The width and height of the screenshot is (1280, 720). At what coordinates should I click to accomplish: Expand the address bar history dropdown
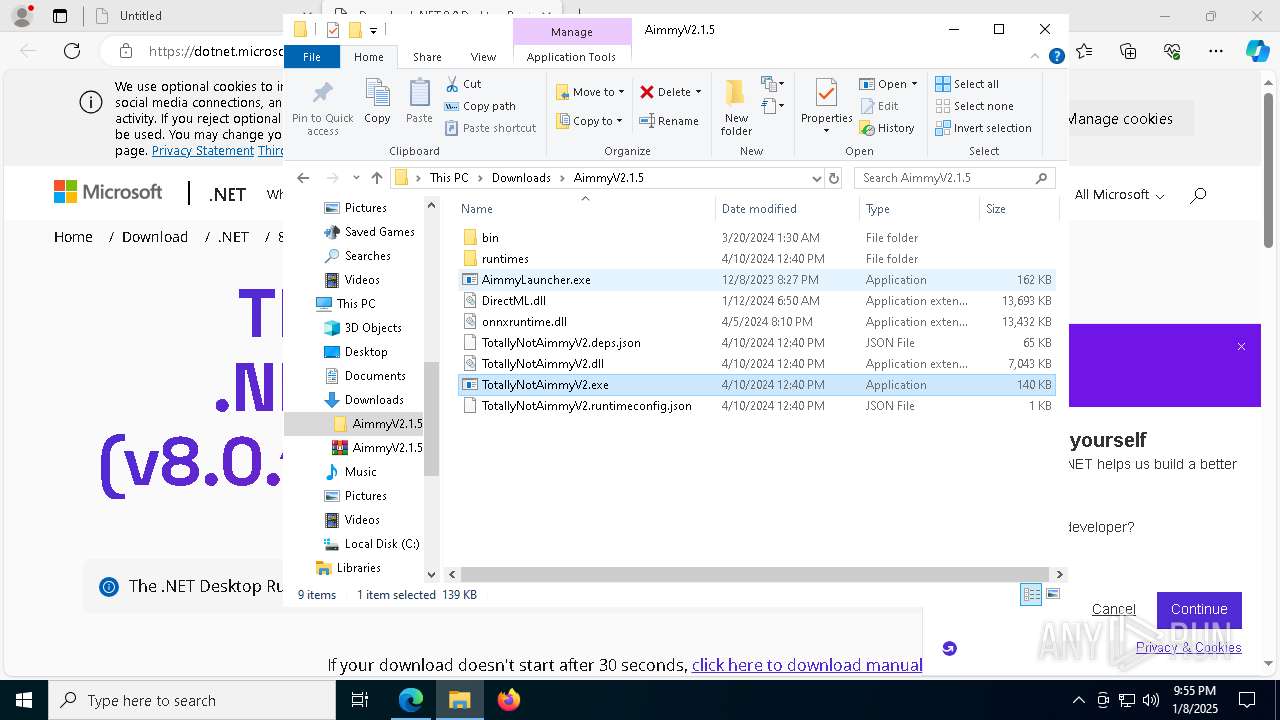(x=816, y=178)
